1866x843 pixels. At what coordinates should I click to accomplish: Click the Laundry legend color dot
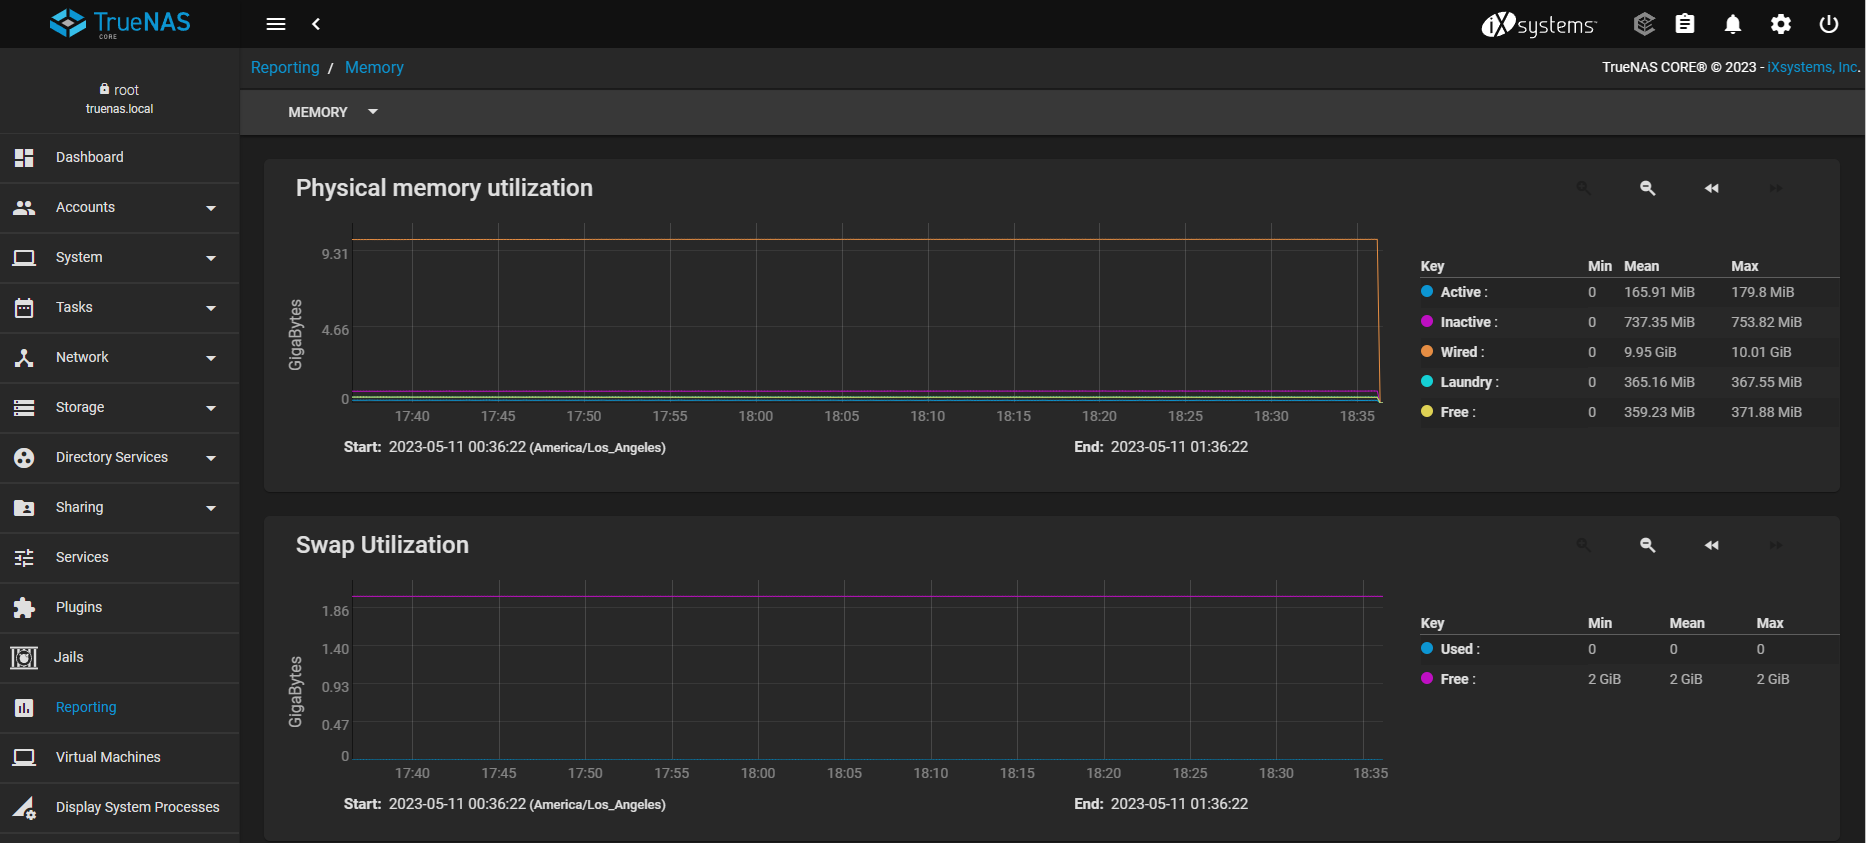pos(1427,382)
